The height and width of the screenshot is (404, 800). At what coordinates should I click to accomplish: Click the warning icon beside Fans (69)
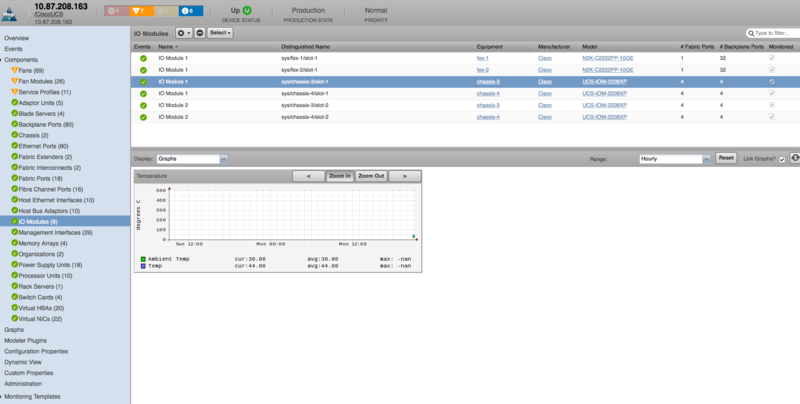click(x=14, y=70)
